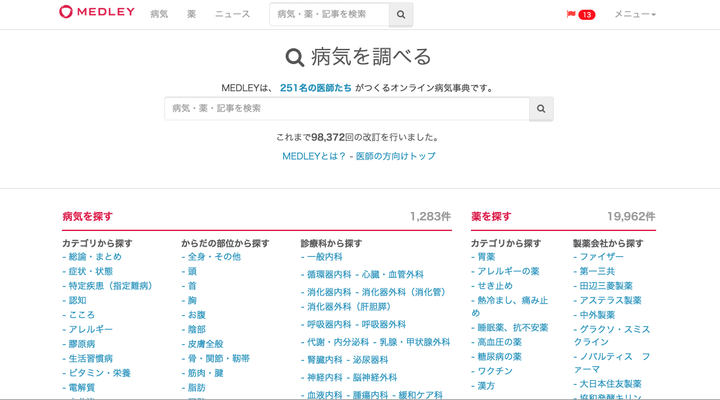Focus the header search input field
This screenshot has height=400, width=720.
[x=329, y=14]
